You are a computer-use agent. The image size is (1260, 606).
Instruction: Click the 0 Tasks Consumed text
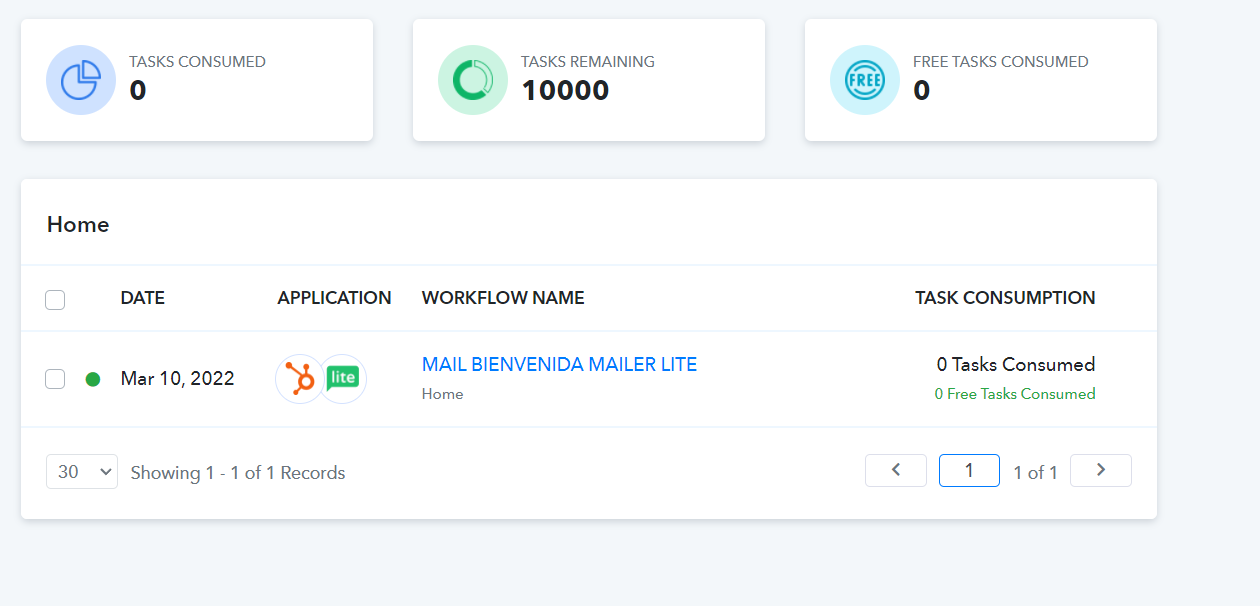pyautogui.click(x=1016, y=364)
